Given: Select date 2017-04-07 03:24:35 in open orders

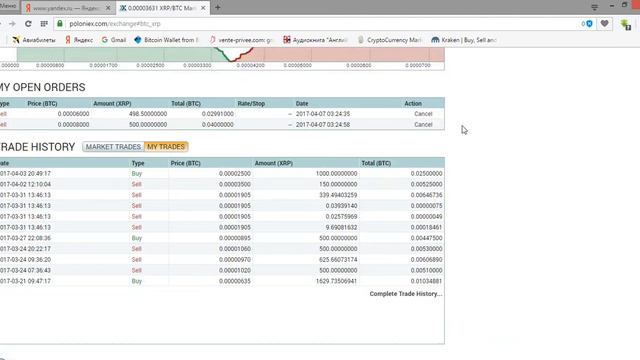Looking at the screenshot, I should tap(323, 114).
